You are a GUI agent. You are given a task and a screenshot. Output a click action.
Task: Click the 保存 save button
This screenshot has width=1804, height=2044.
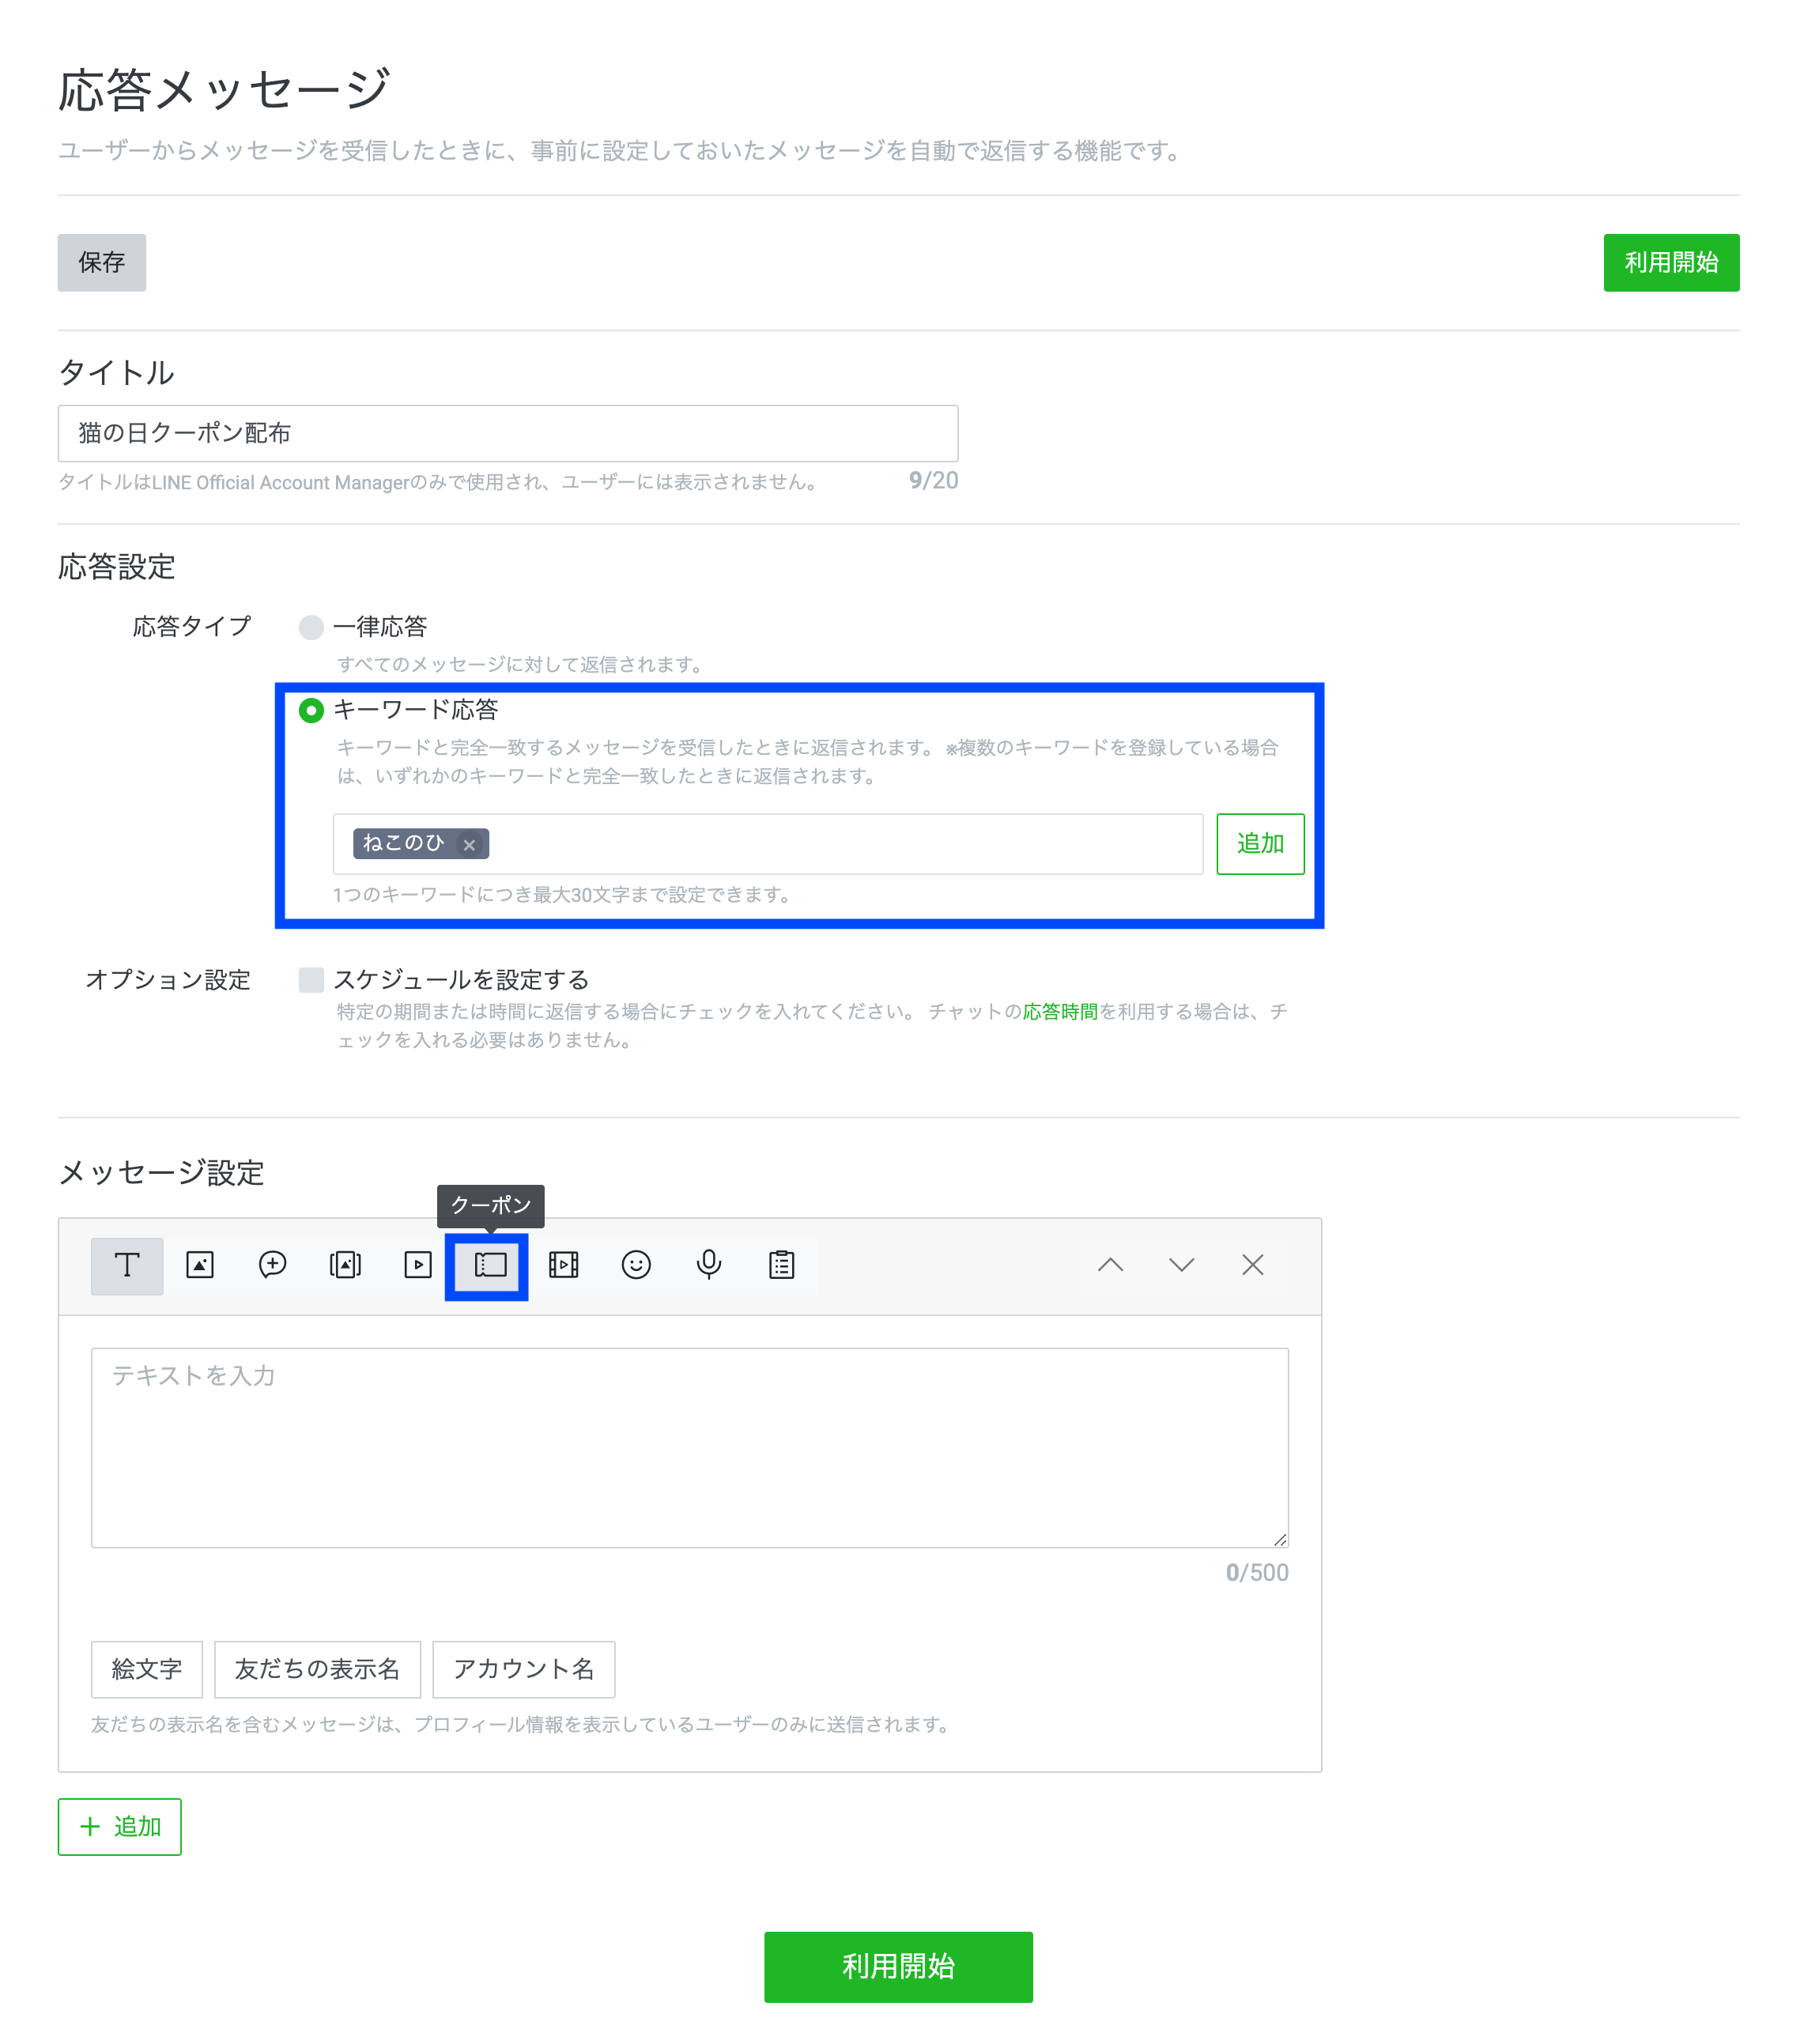102,262
